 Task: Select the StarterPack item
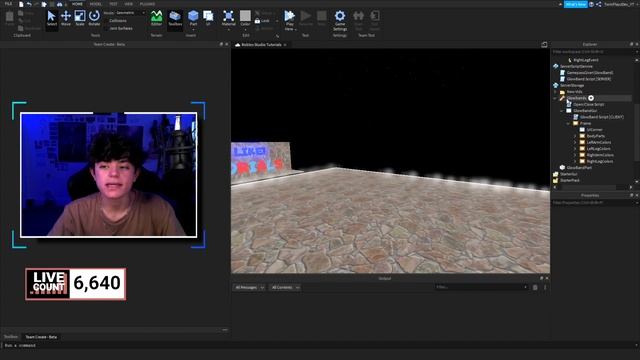570,180
